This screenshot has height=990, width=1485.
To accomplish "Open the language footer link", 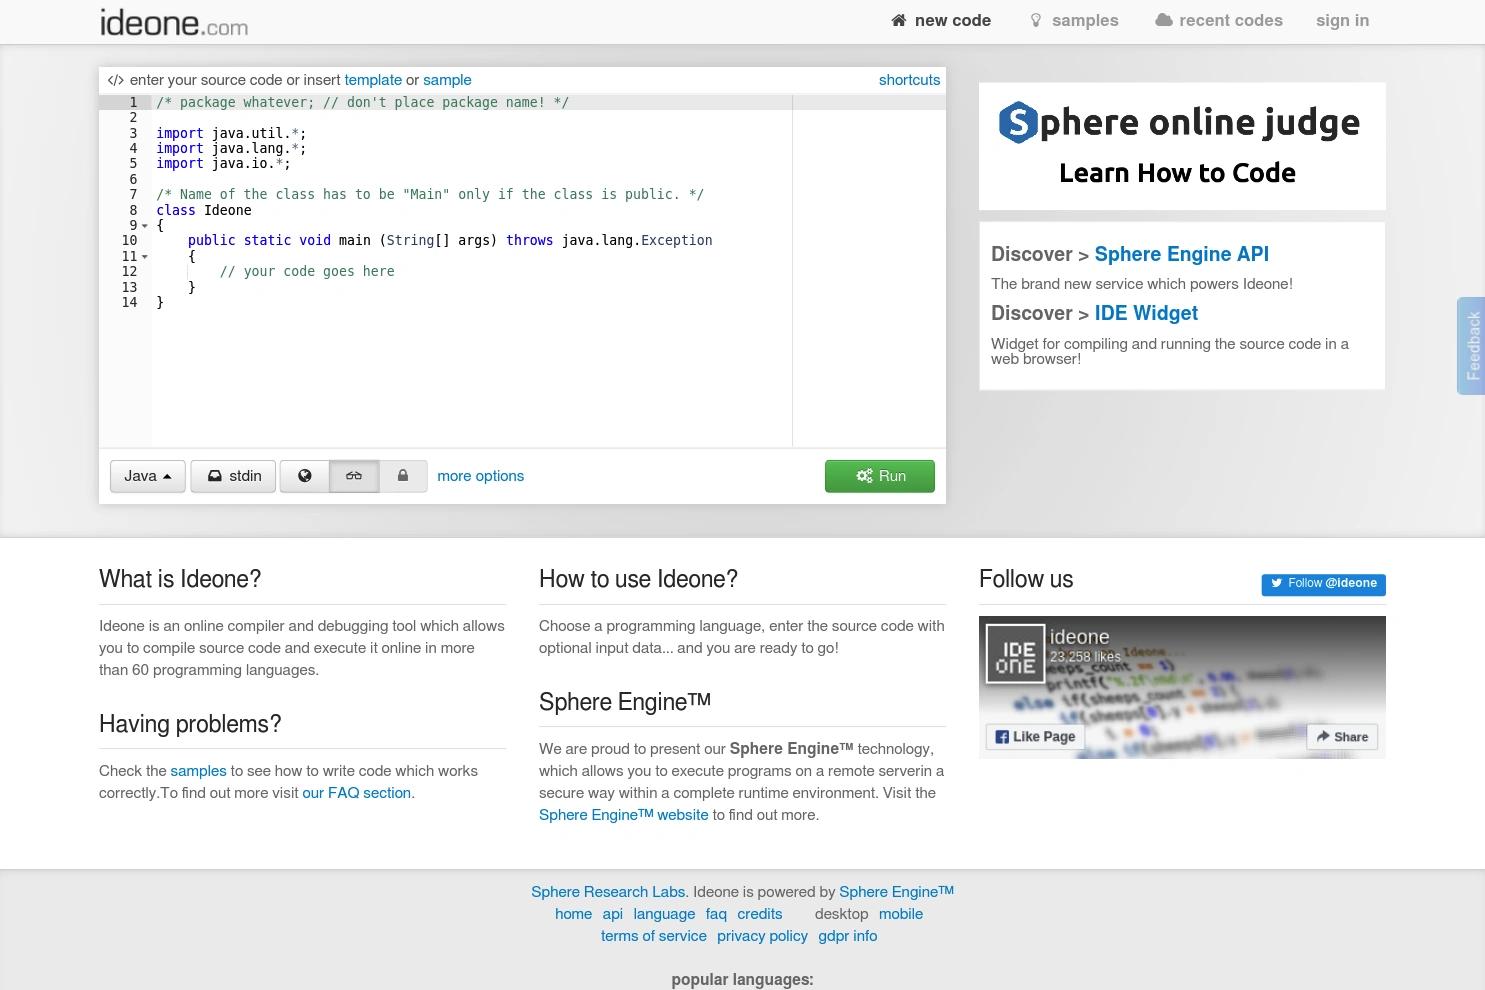I will (x=664, y=914).
